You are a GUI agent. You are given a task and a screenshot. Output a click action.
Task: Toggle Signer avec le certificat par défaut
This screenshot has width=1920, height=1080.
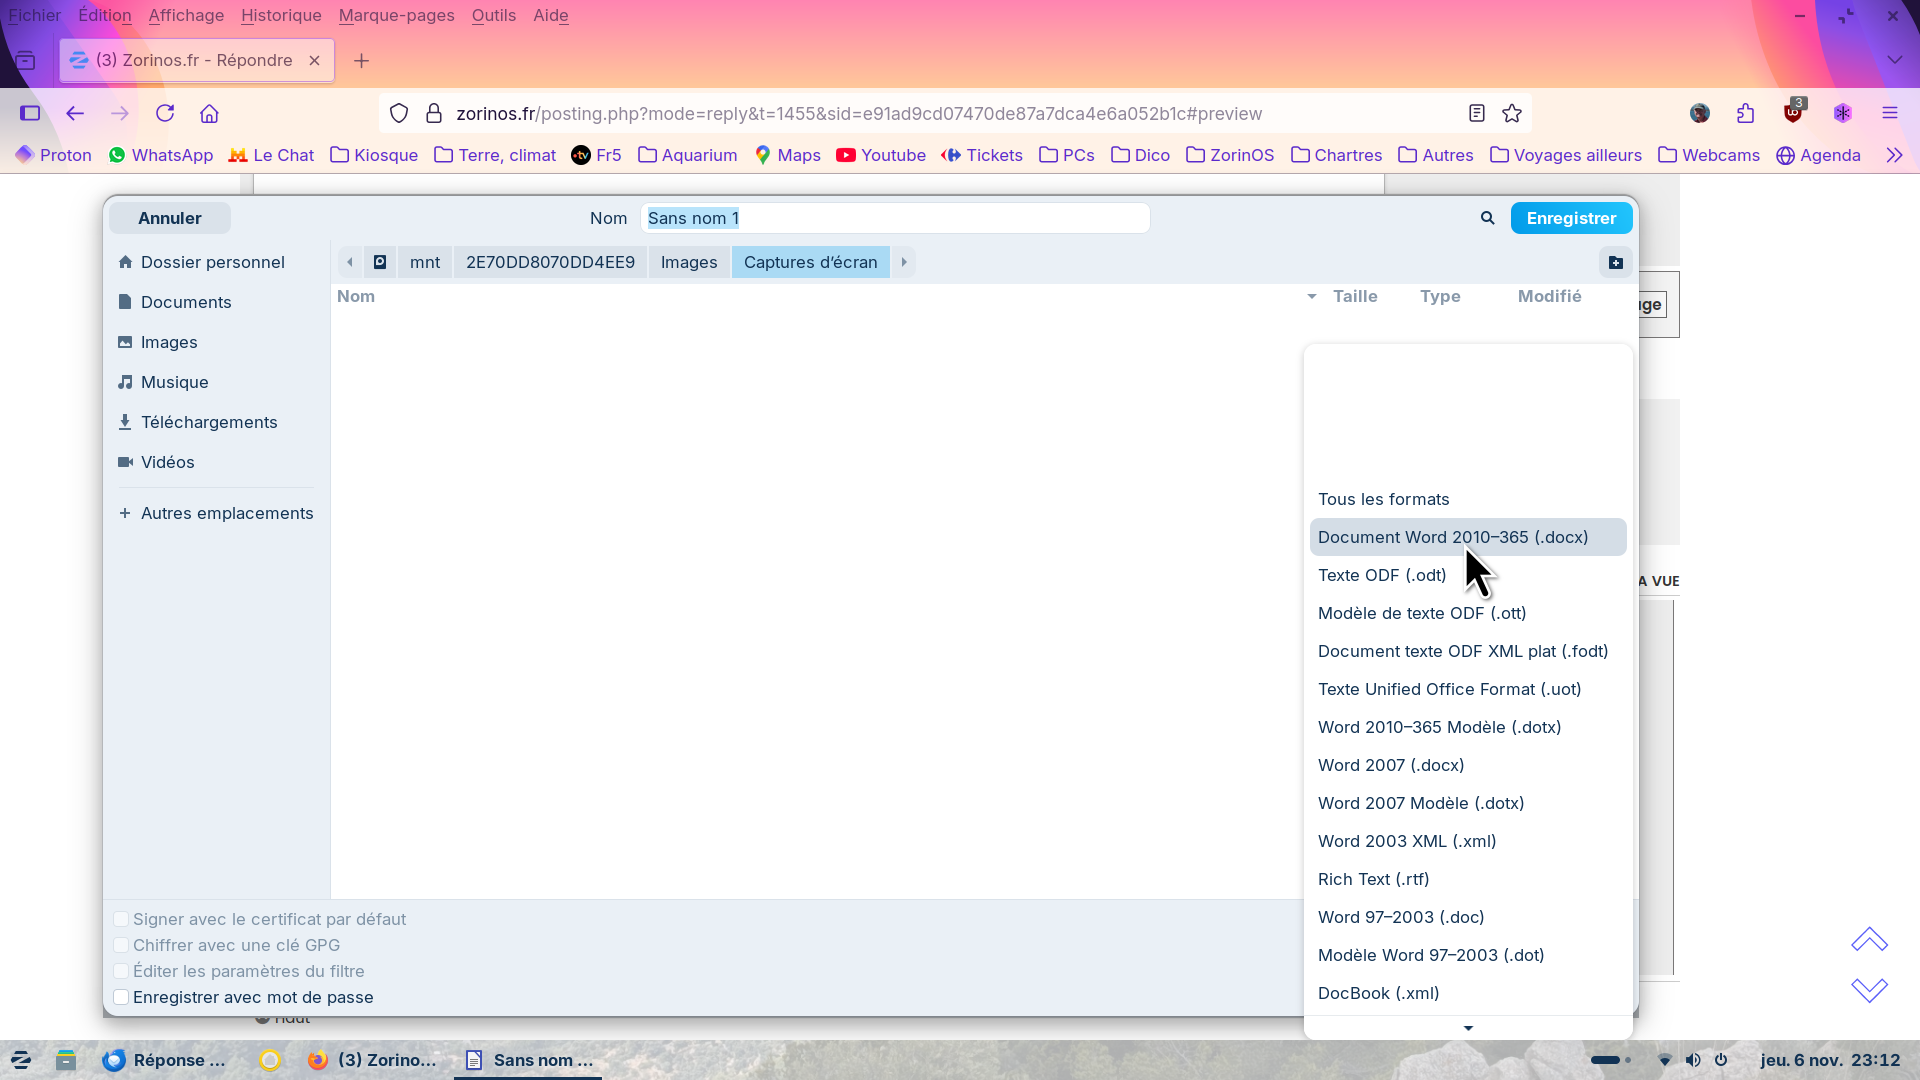coord(121,919)
